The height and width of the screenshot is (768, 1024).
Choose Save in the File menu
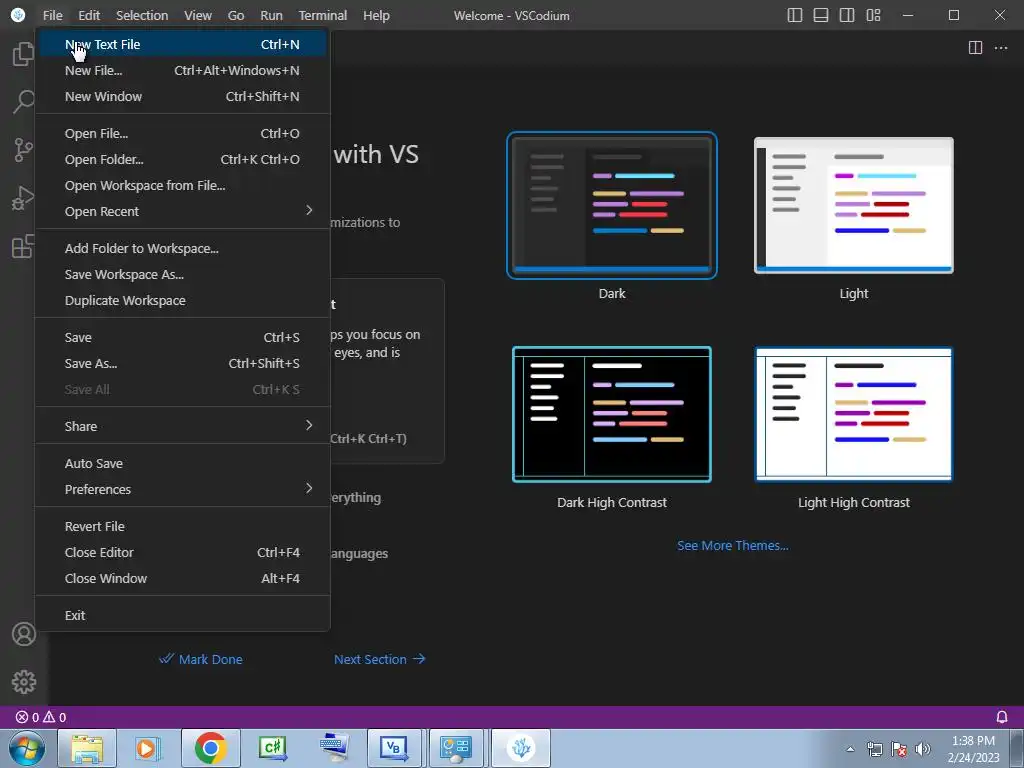pyautogui.click(x=182, y=338)
